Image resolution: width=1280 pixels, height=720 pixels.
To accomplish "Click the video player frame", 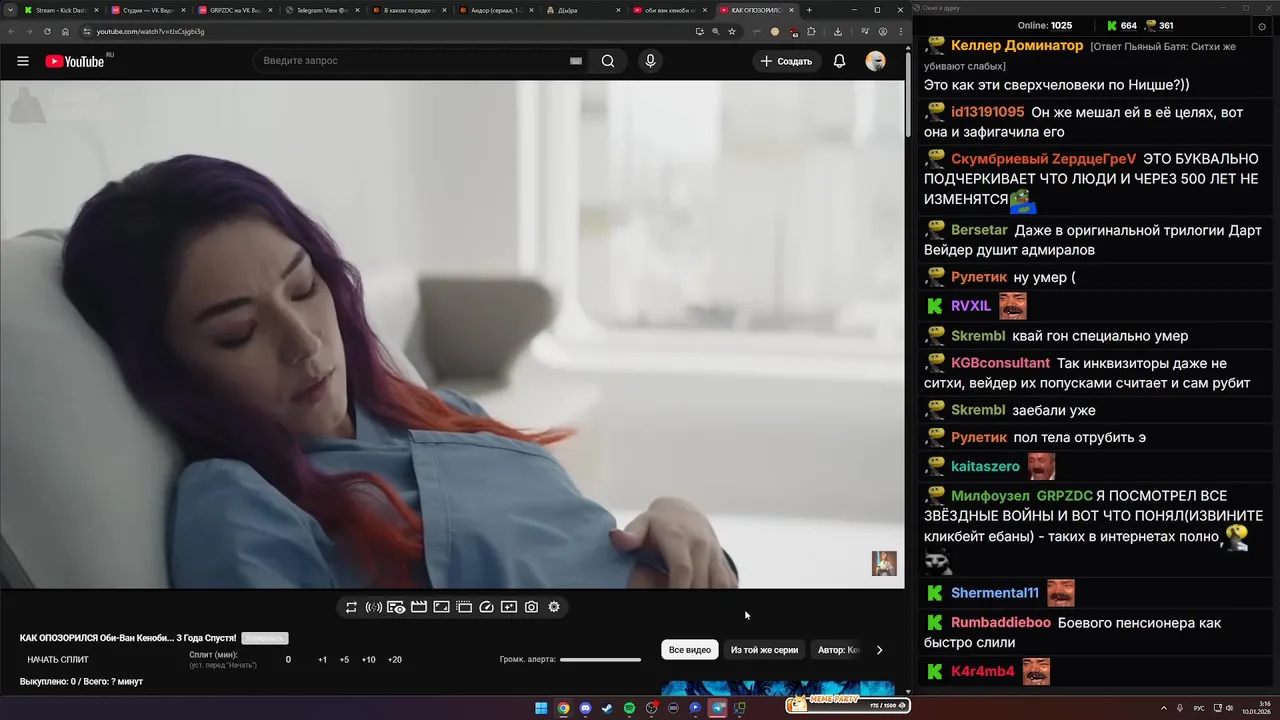I will tap(452, 334).
